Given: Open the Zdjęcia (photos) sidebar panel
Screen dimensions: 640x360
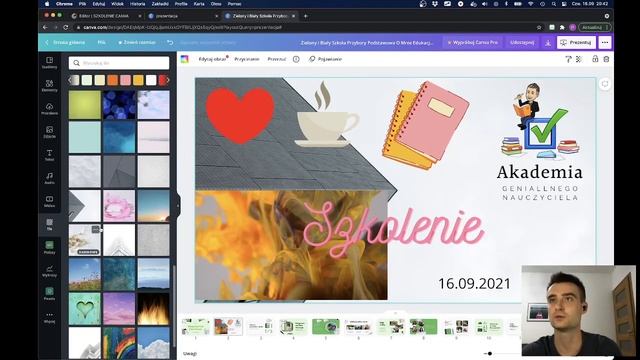Looking at the screenshot, I should (x=49, y=132).
